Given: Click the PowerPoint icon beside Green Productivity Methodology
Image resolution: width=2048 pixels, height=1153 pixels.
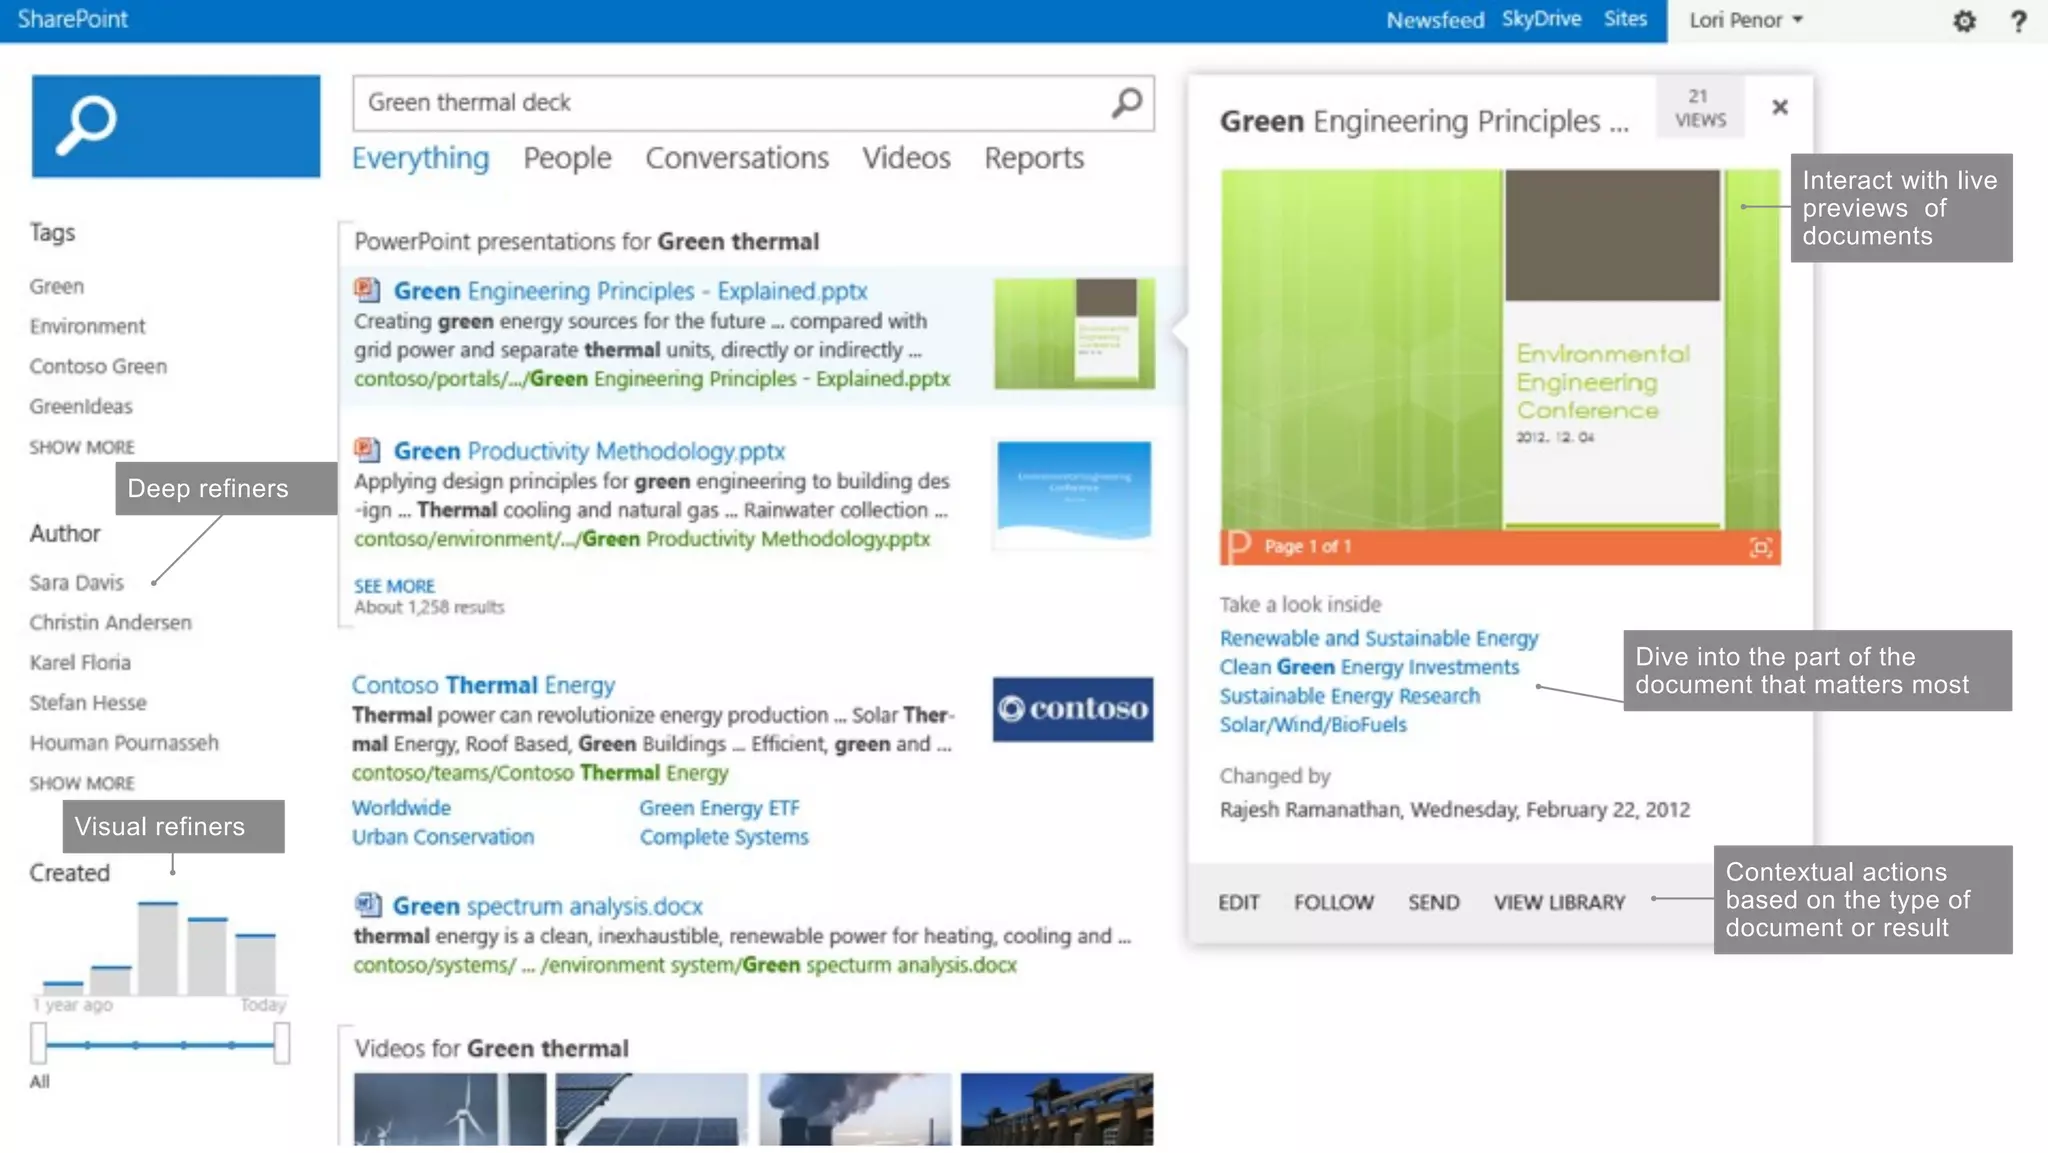Looking at the screenshot, I should (x=367, y=450).
